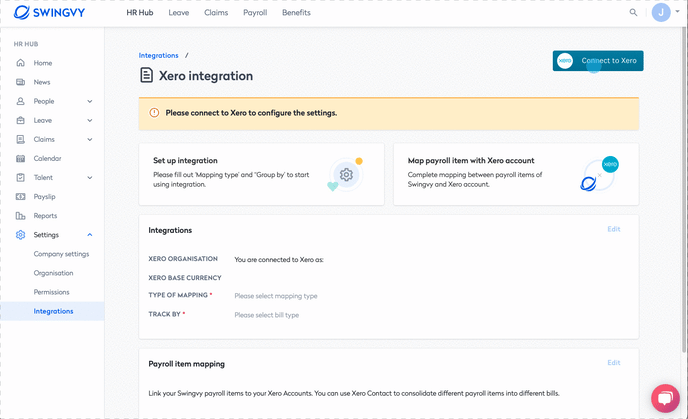The image size is (688, 419).
Task: Click the Talent clipboard icon in sidebar
Action: pos(20,177)
